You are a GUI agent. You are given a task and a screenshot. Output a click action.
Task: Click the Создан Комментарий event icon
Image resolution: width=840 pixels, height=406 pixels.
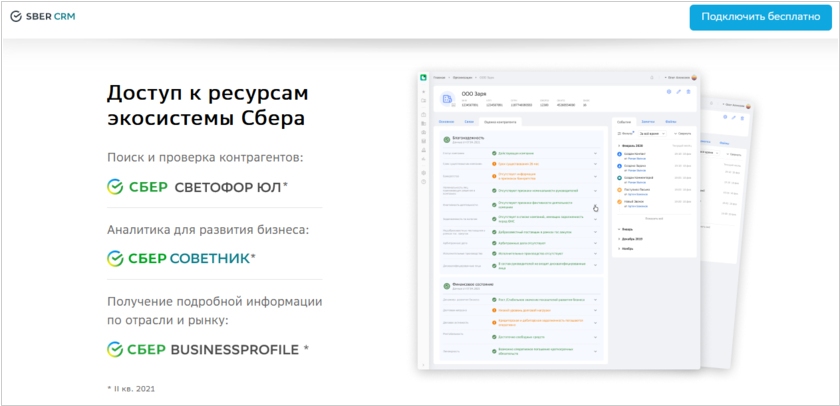click(x=620, y=178)
